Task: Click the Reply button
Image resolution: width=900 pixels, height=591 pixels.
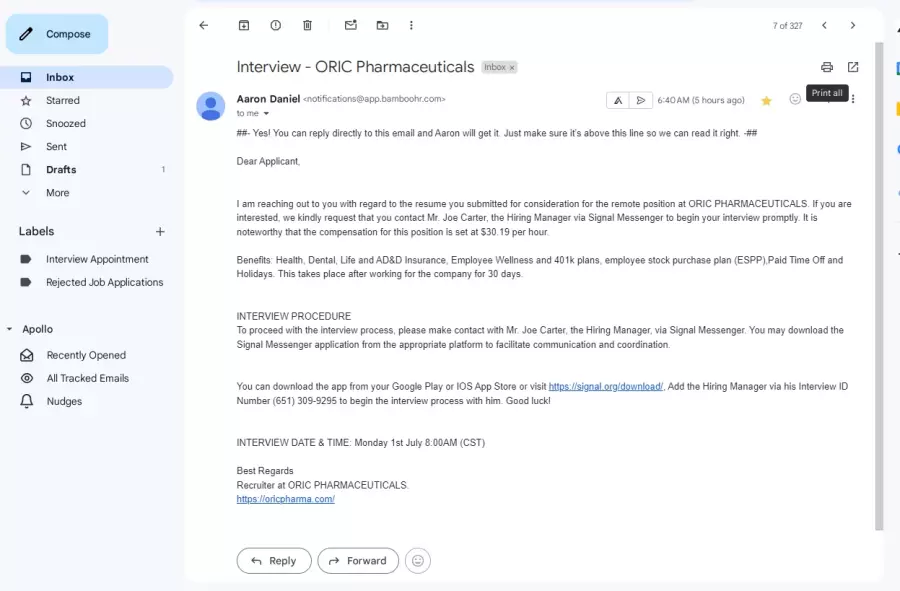Action: point(274,561)
